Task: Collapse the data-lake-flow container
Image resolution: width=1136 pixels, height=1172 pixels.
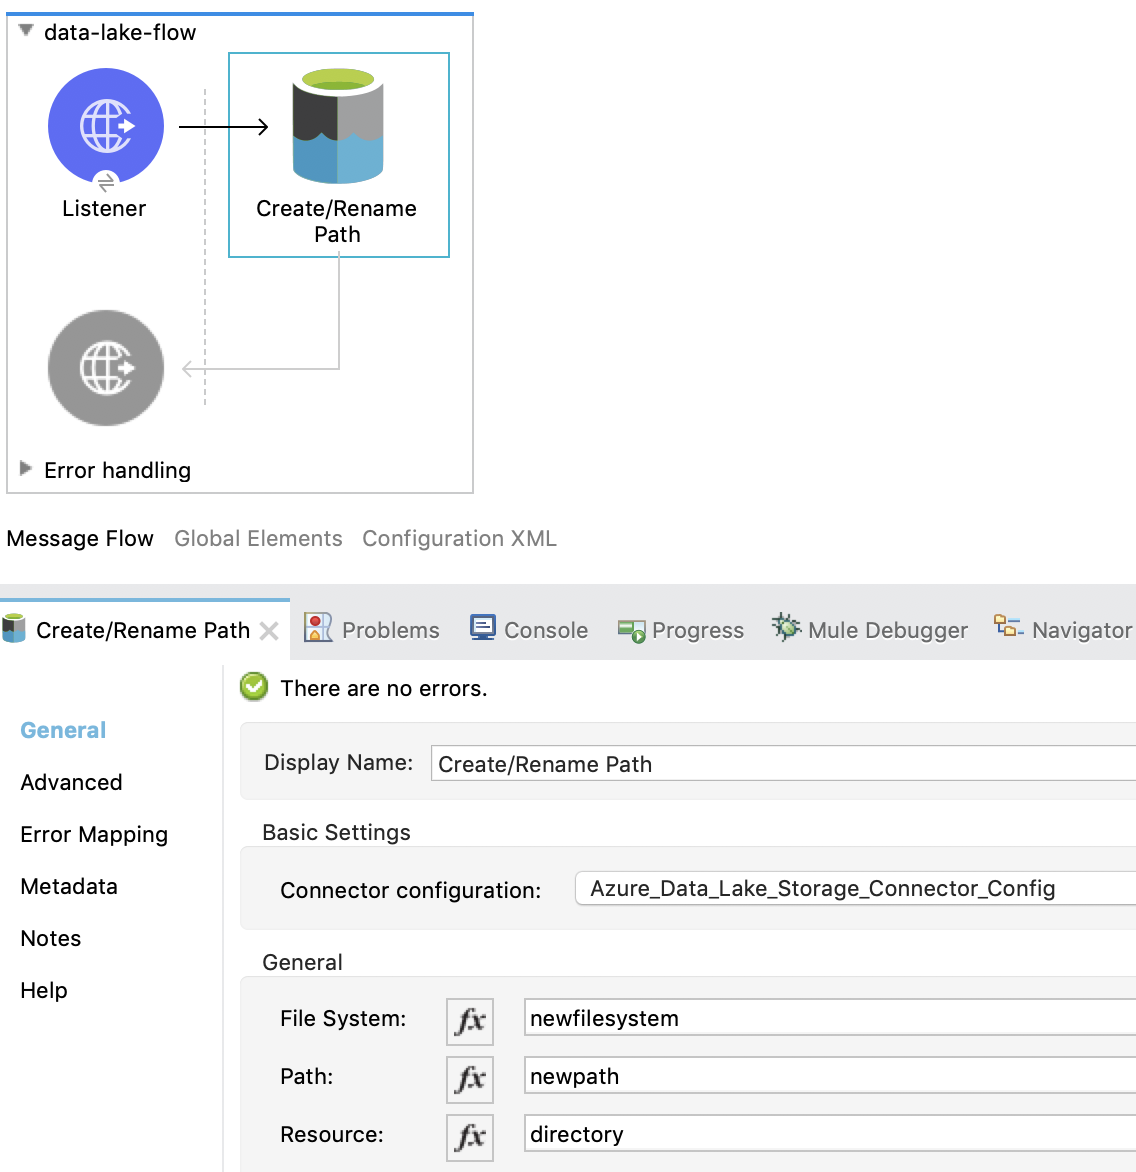Action: tap(25, 31)
